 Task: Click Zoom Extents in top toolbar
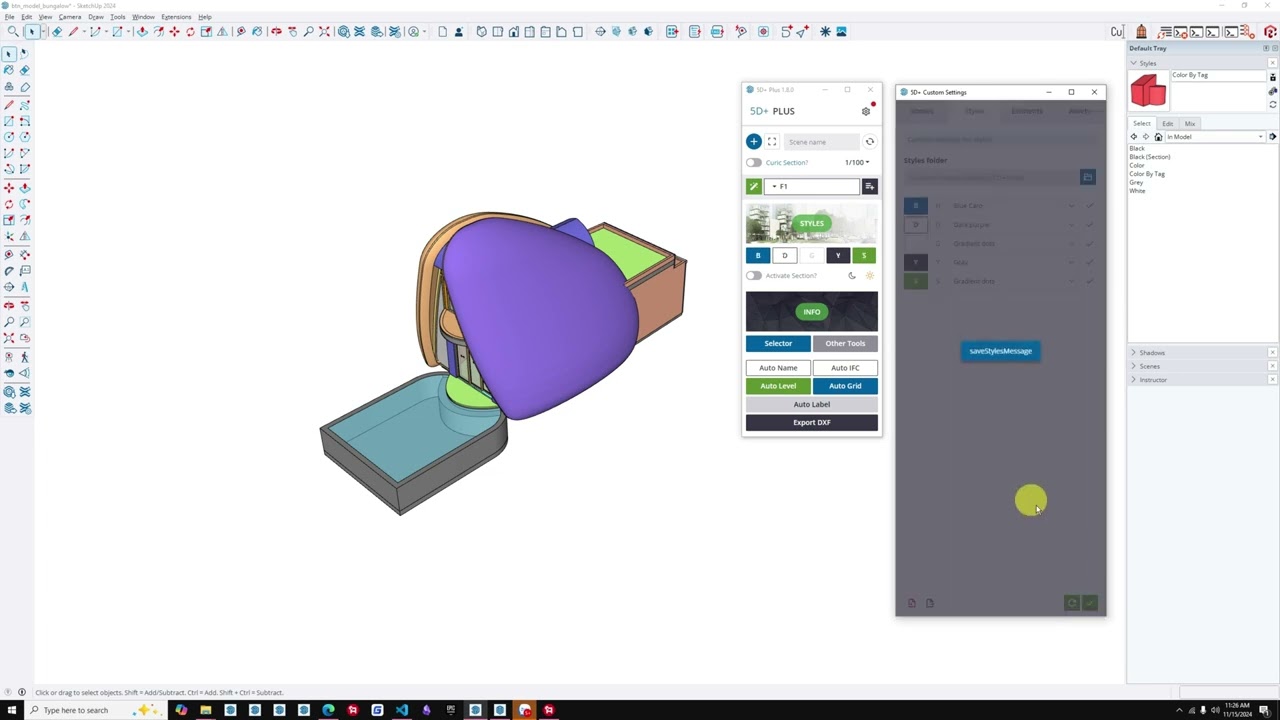[x=324, y=32]
